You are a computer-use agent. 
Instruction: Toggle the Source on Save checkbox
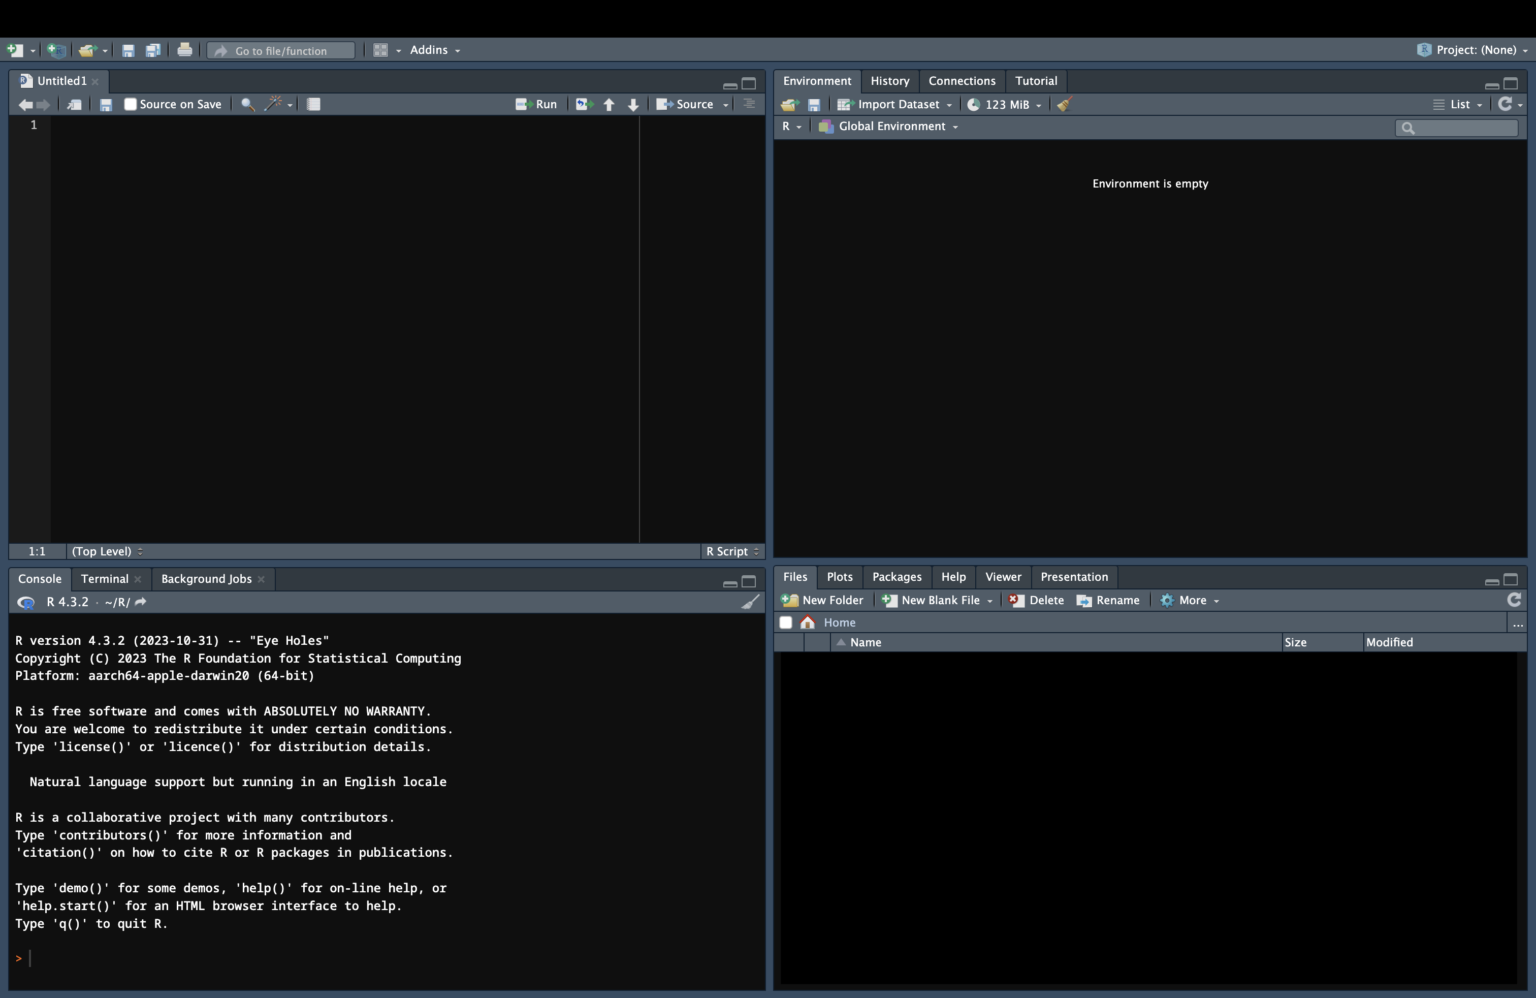pyautogui.click(x=130, y=103)
